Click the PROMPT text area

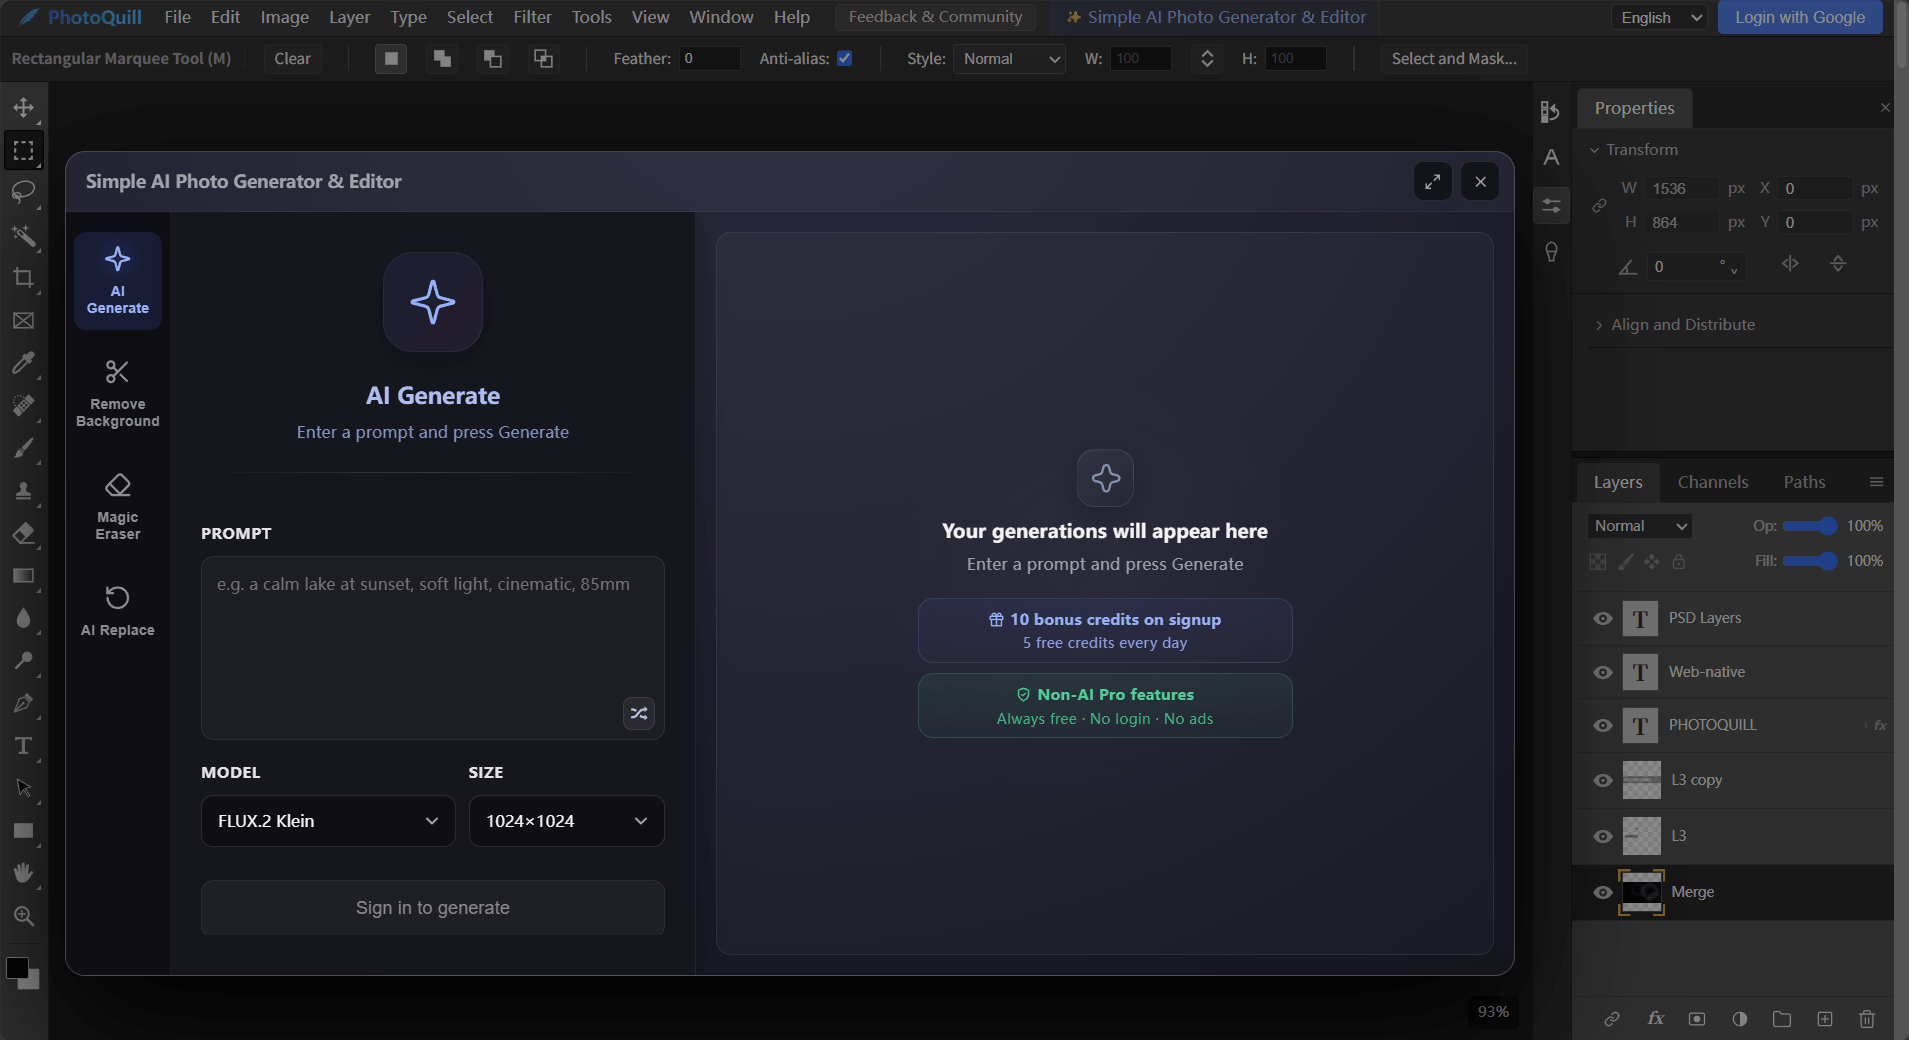pos(433,648)
